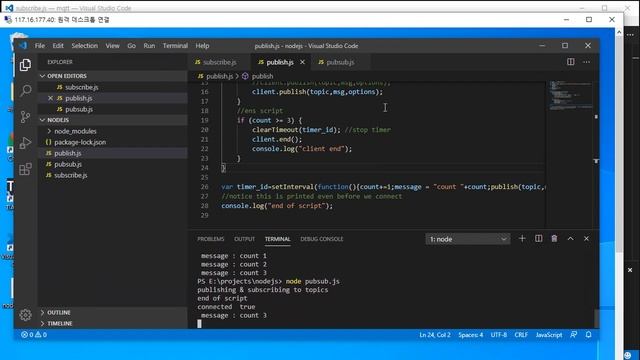
Task: Open the Manage gear in activity bar
Action: click(x=25, y=315)
